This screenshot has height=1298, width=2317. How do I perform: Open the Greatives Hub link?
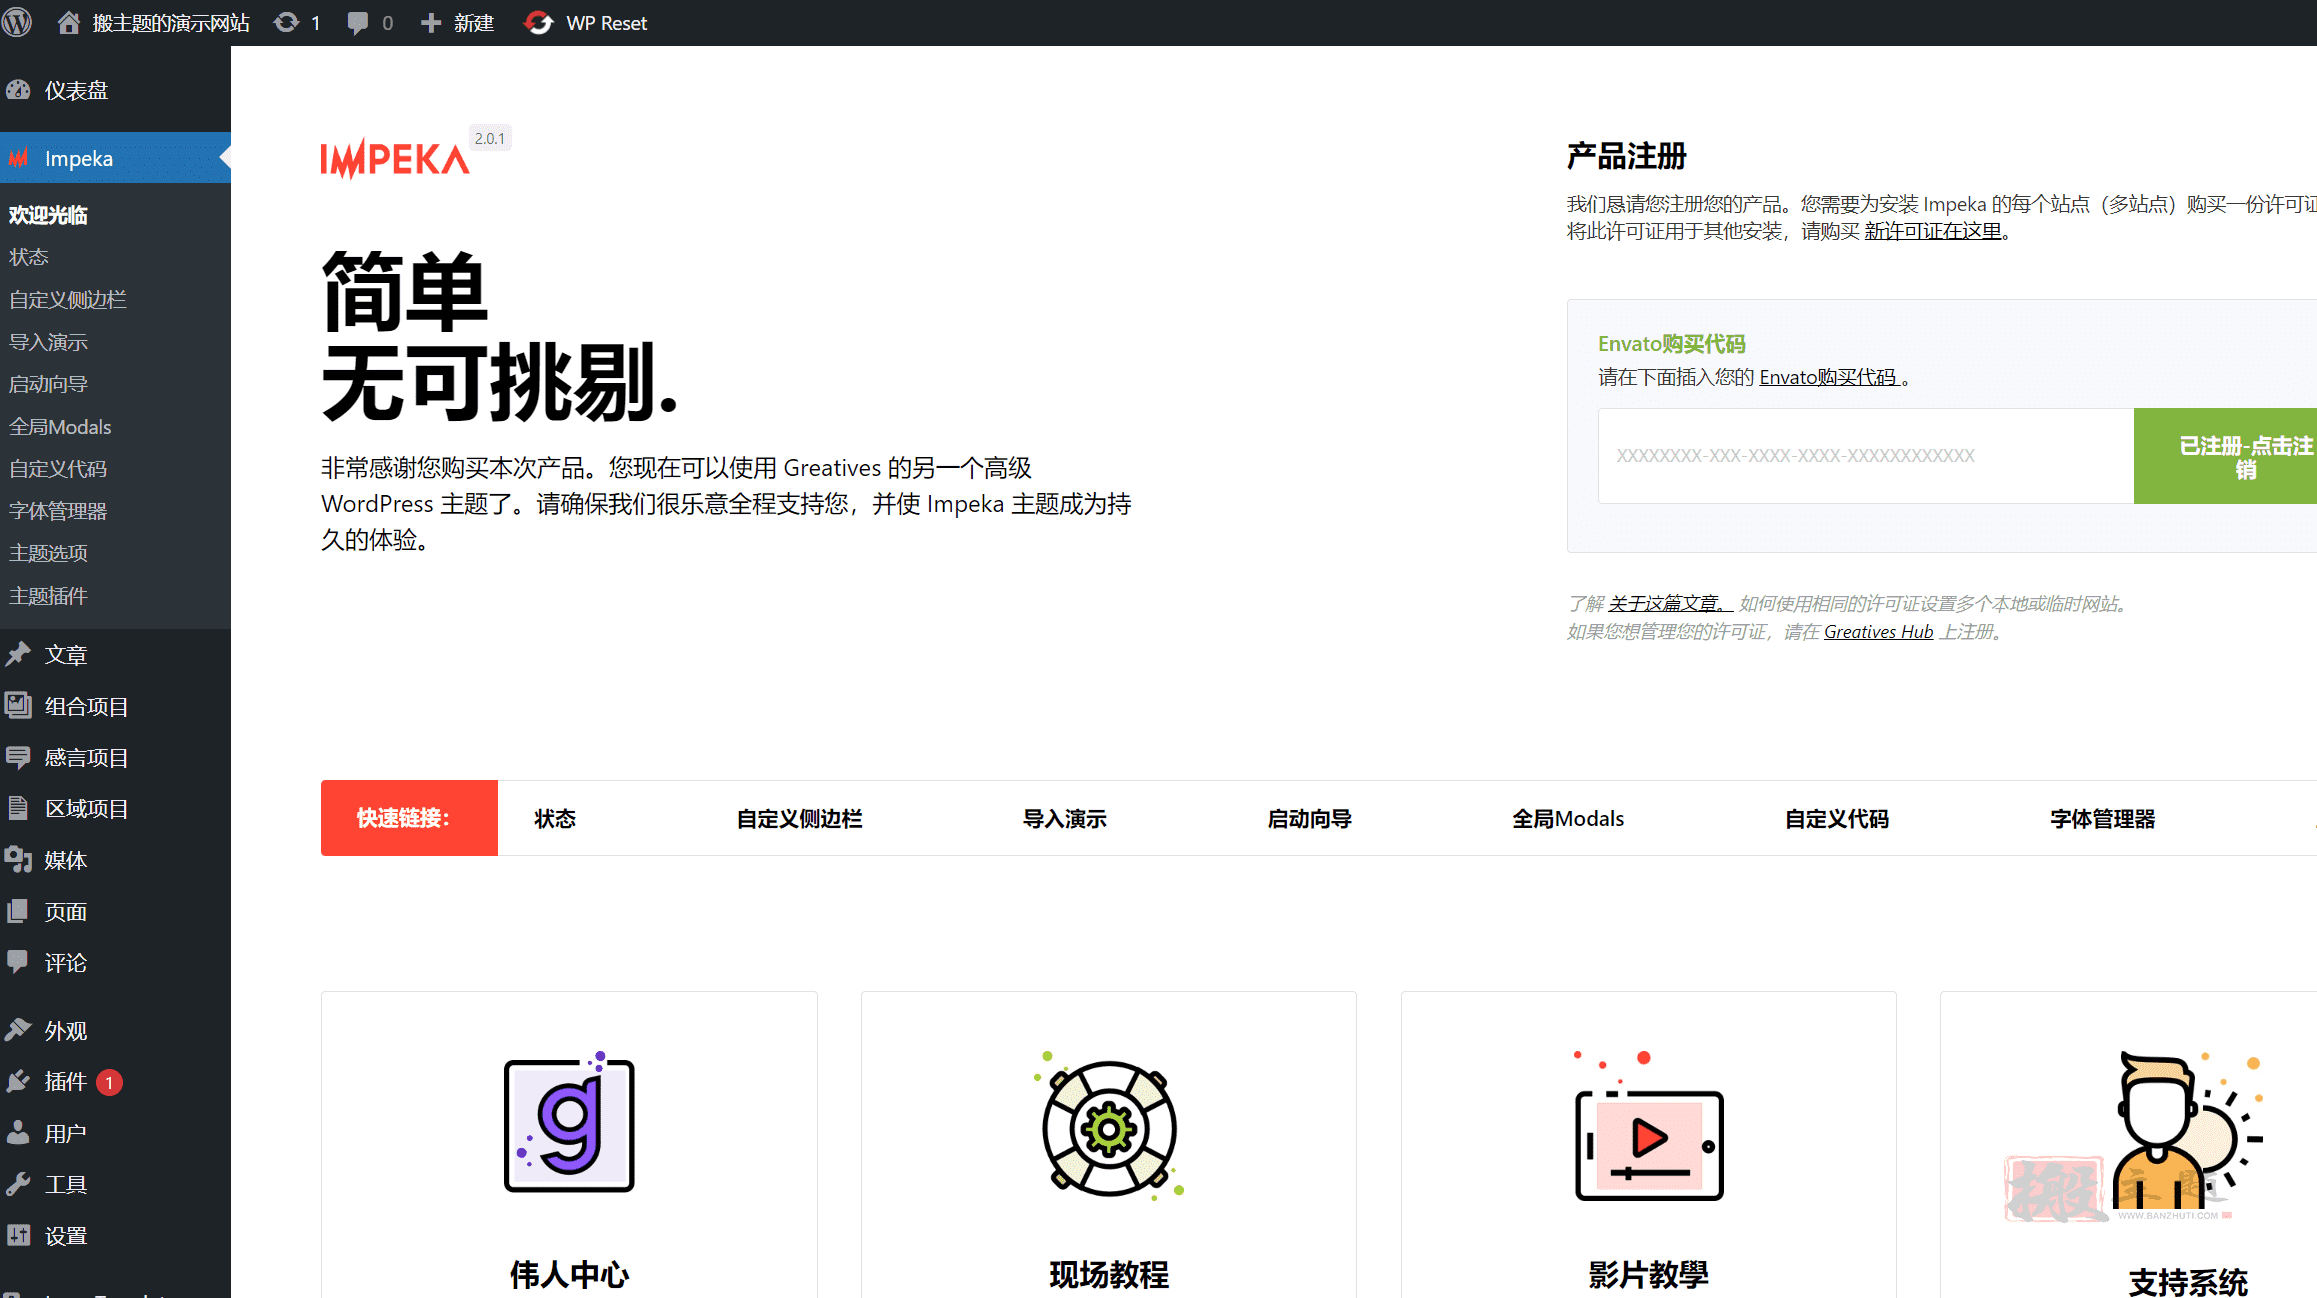coord(1878,632)
